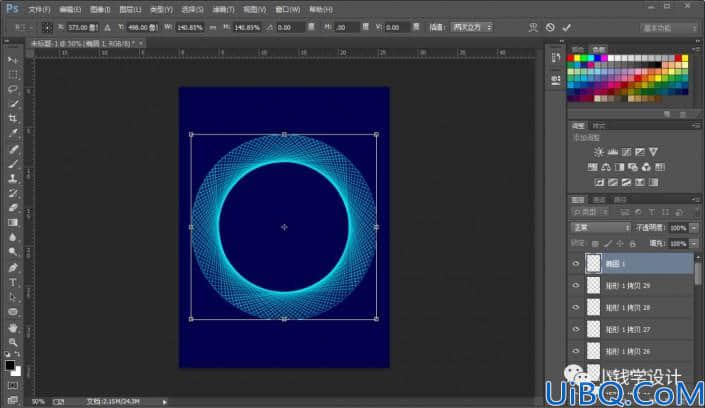The height and width of the screenshot is (408, 705).
Task: Select the Blur tool
Action: point(13,238)
